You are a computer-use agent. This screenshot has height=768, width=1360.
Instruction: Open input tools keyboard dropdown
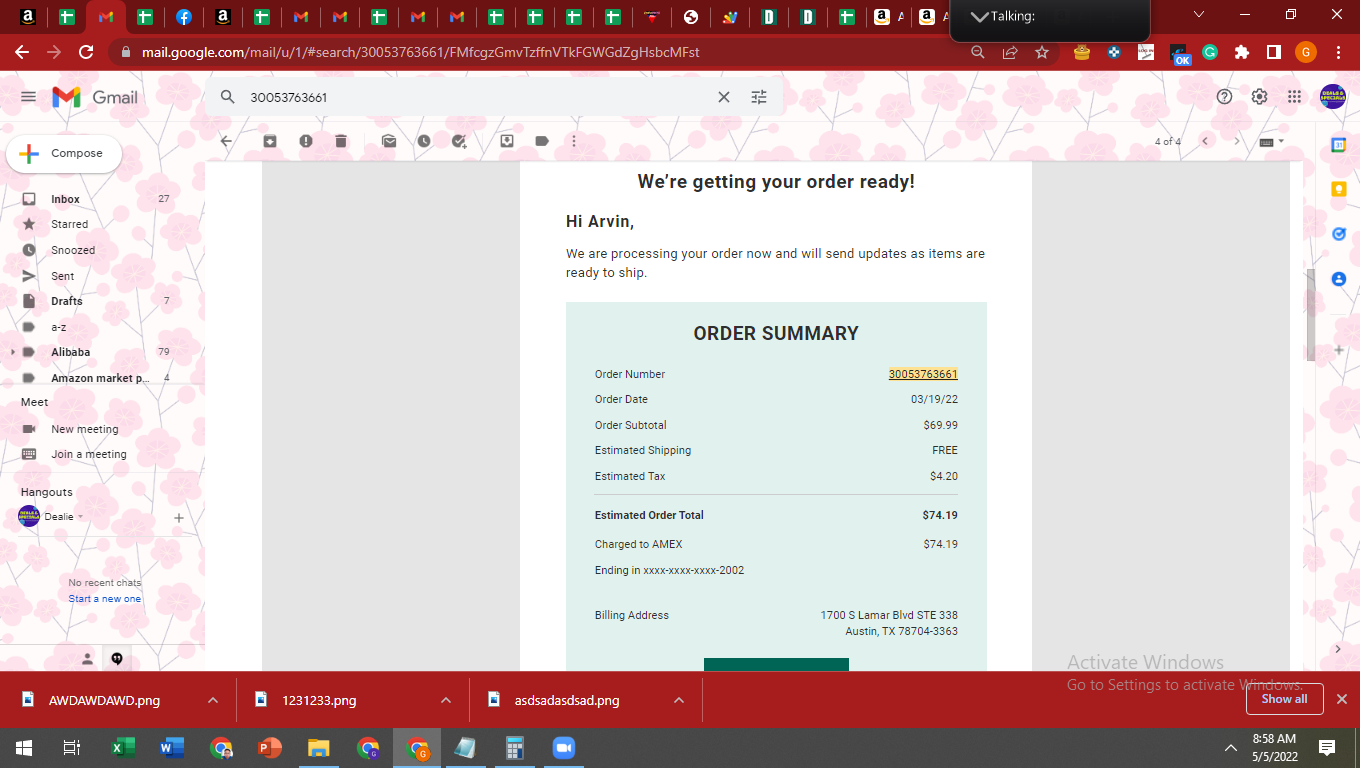click(x=1272, y=141)
